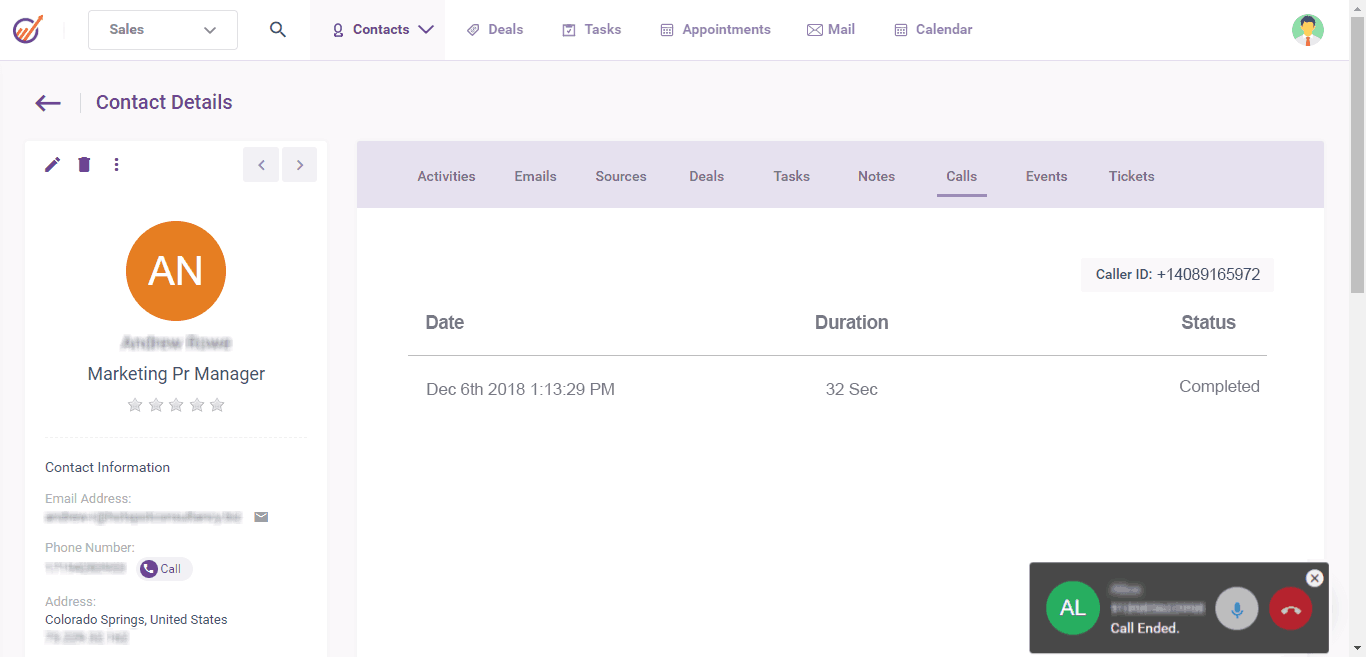Go back using the left arrow
Screen dimensions: 1366x657
pyautogui.click(x=48, y=103)
